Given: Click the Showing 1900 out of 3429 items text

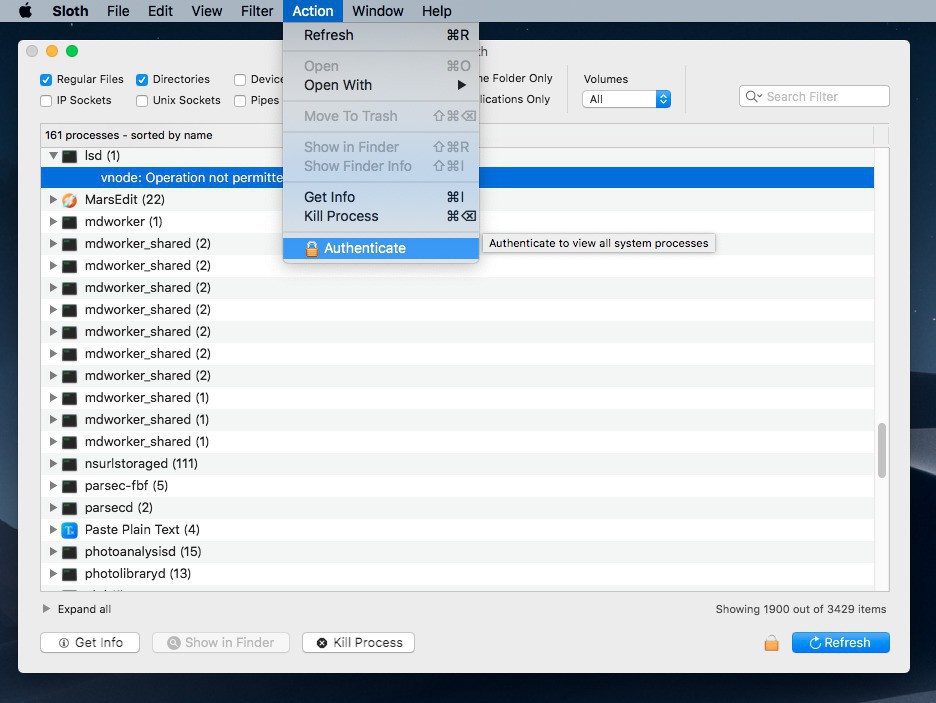Looking at the screenshot, I should [x=800, y=609].
